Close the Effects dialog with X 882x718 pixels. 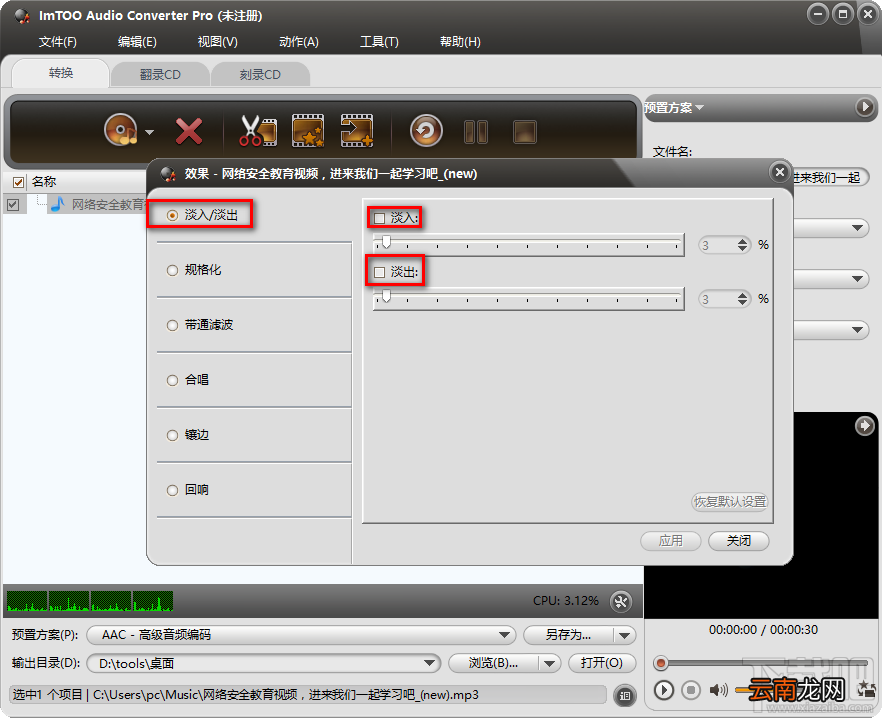point(780,172)
